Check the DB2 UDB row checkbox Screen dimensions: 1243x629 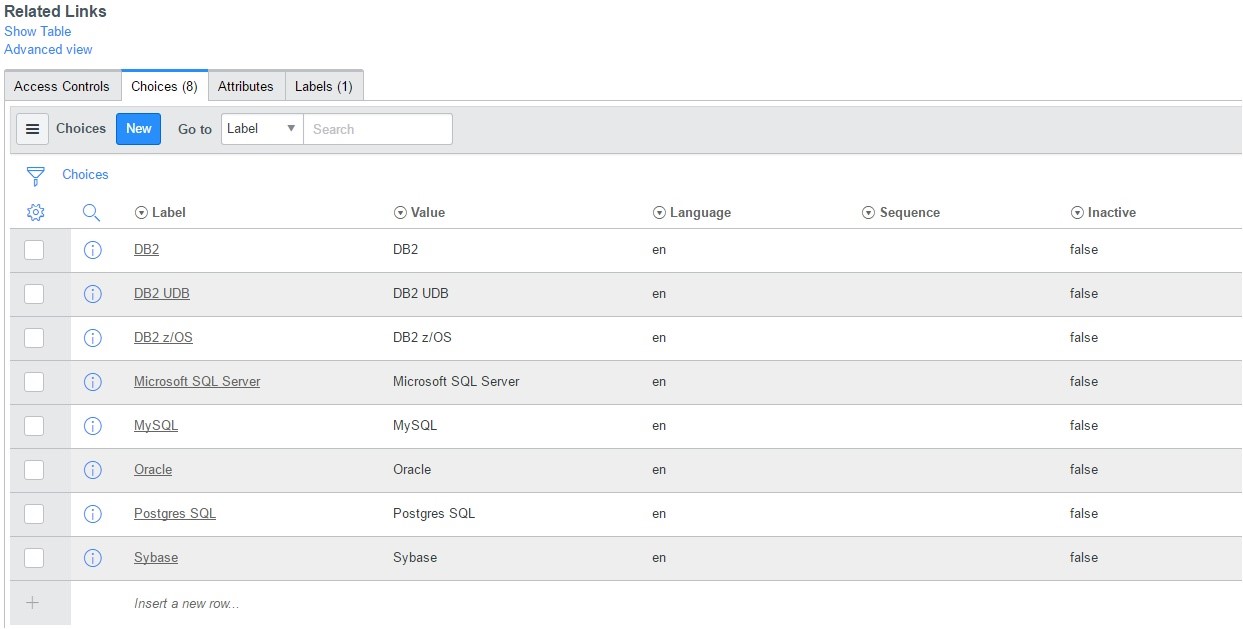point(34,294)
